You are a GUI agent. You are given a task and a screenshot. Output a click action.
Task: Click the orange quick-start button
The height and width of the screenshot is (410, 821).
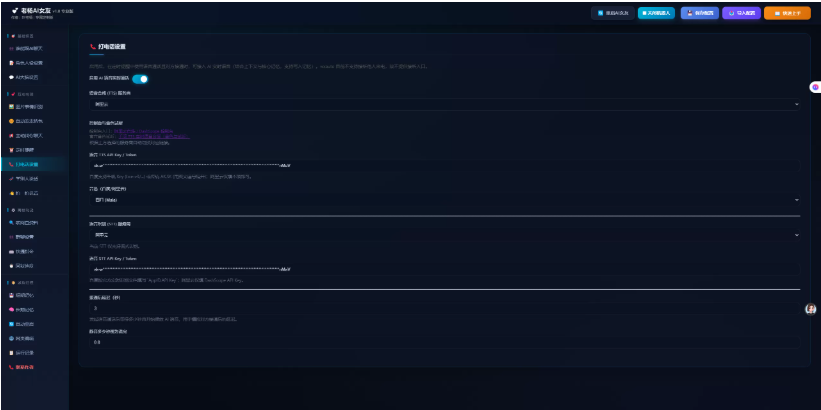click(787, 13)
